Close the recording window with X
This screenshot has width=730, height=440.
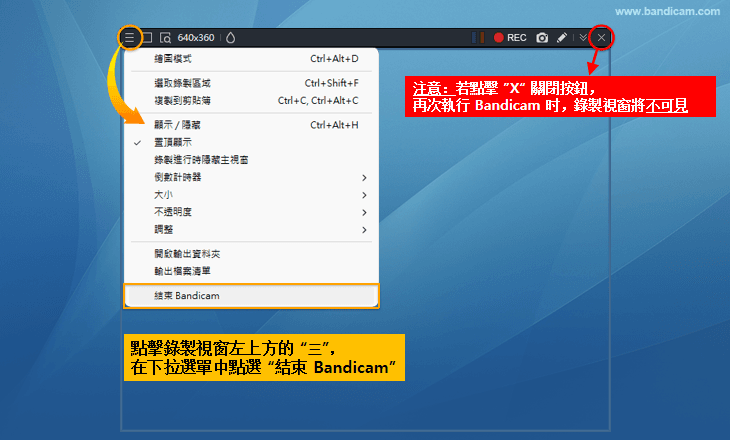(x=601, y=38)
